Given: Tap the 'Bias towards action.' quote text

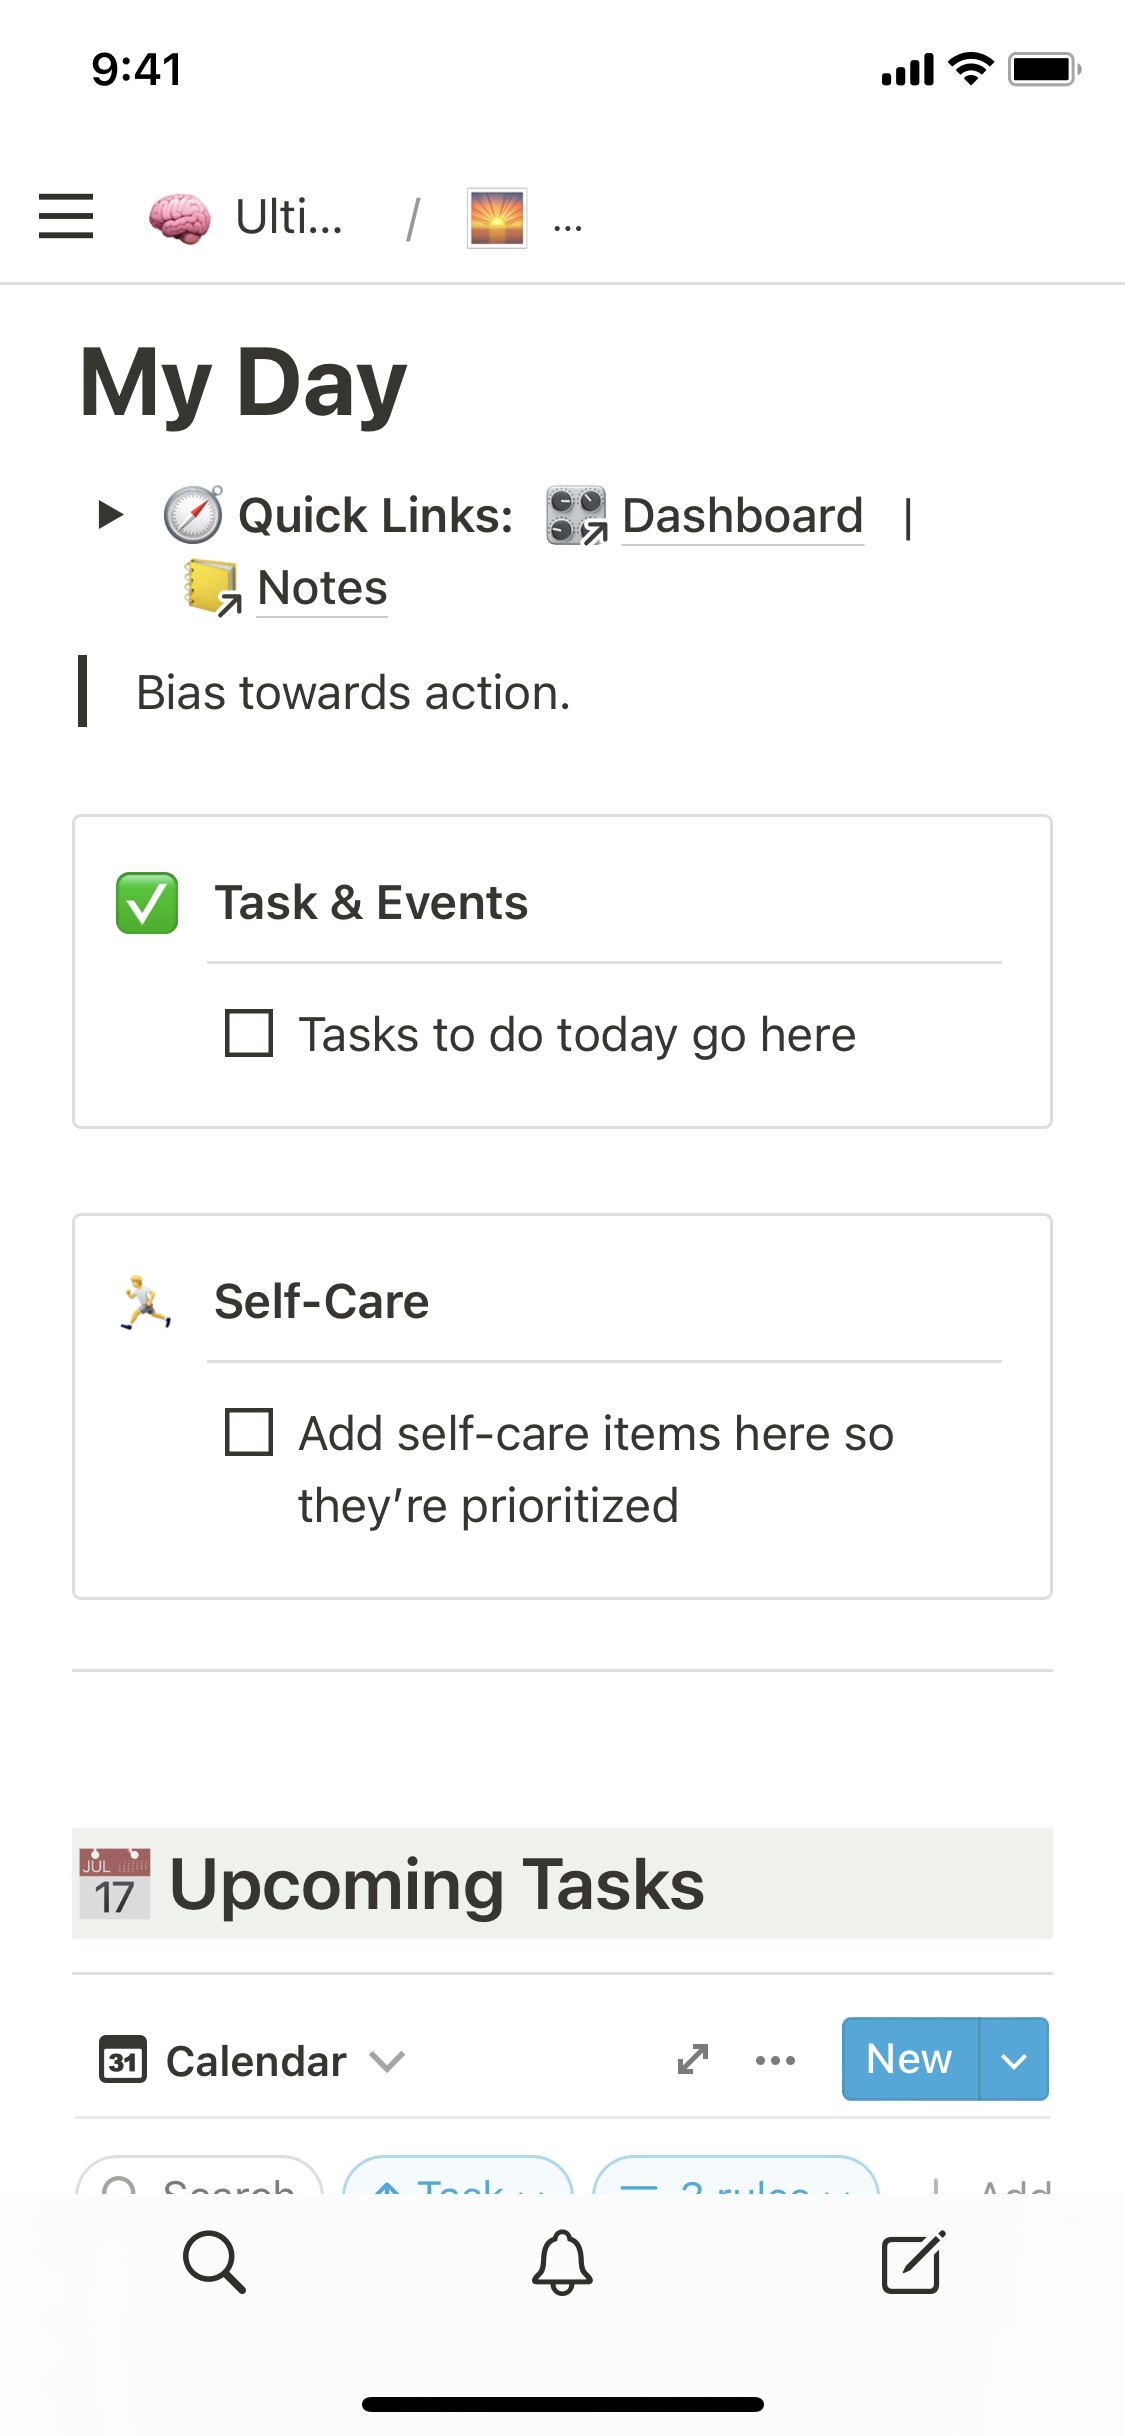Looking at the screenshot, I should [x=353, y=693].
